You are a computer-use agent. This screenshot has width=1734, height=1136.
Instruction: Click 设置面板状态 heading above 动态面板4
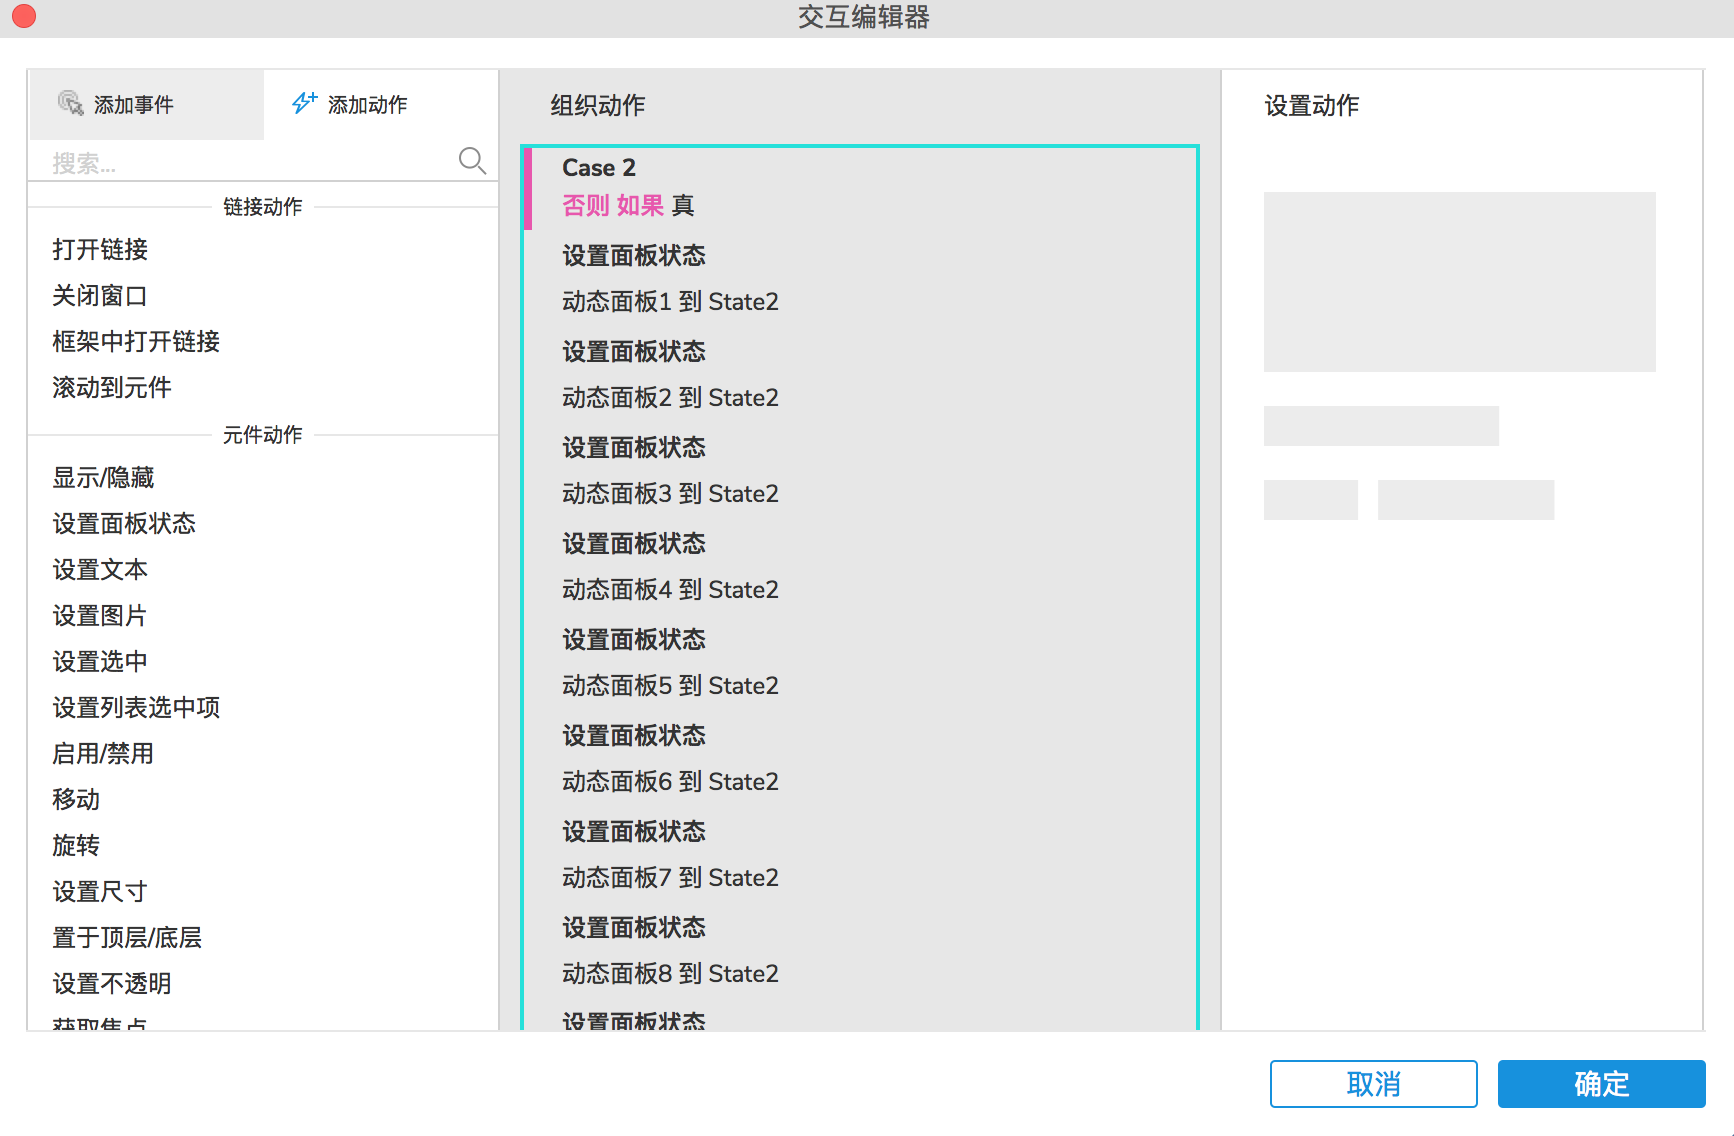634,543
